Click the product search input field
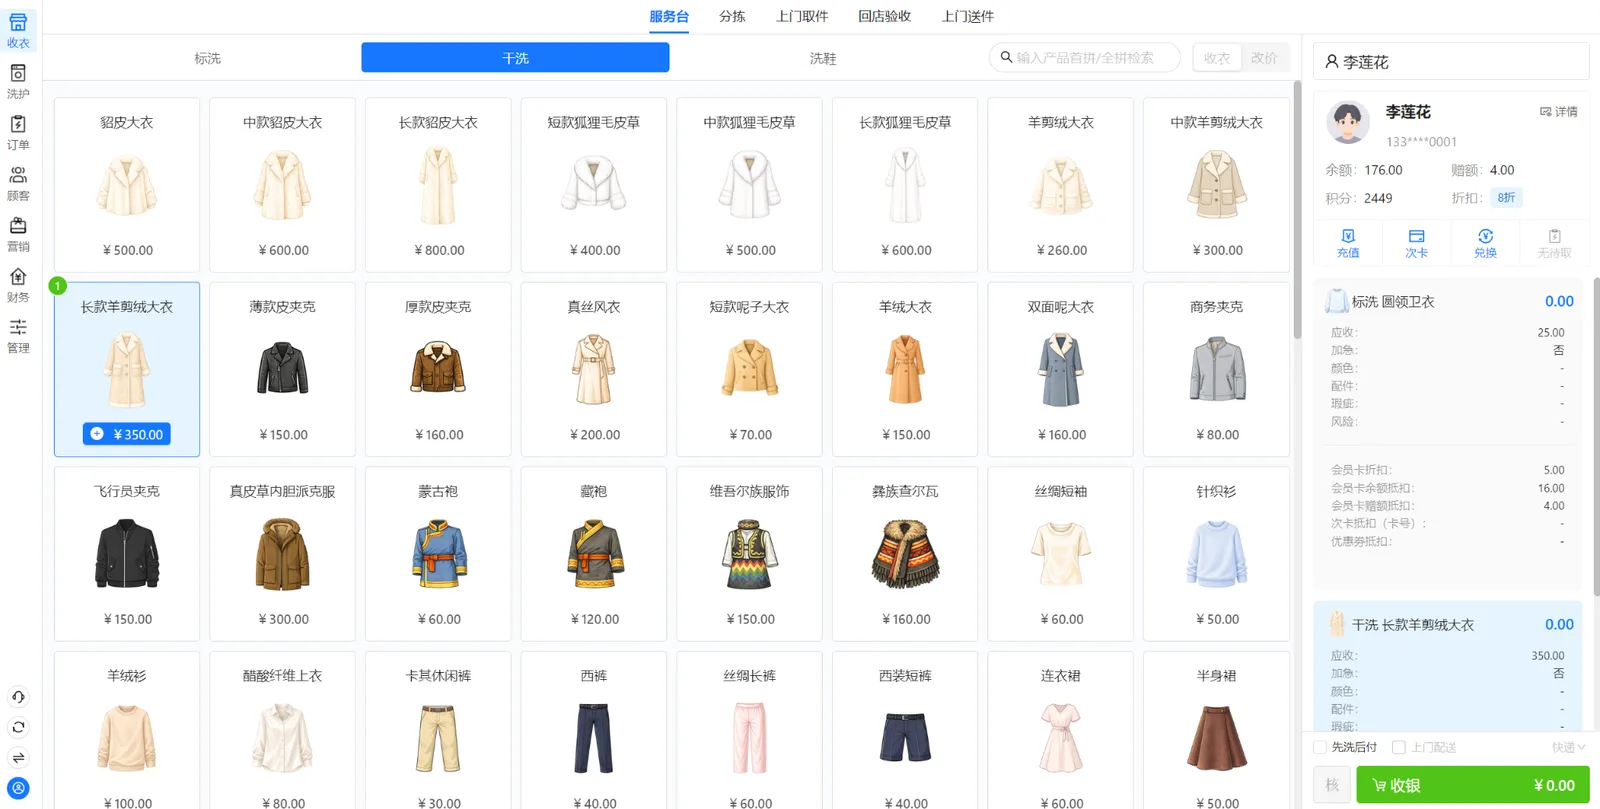 tap(1085, 58)
